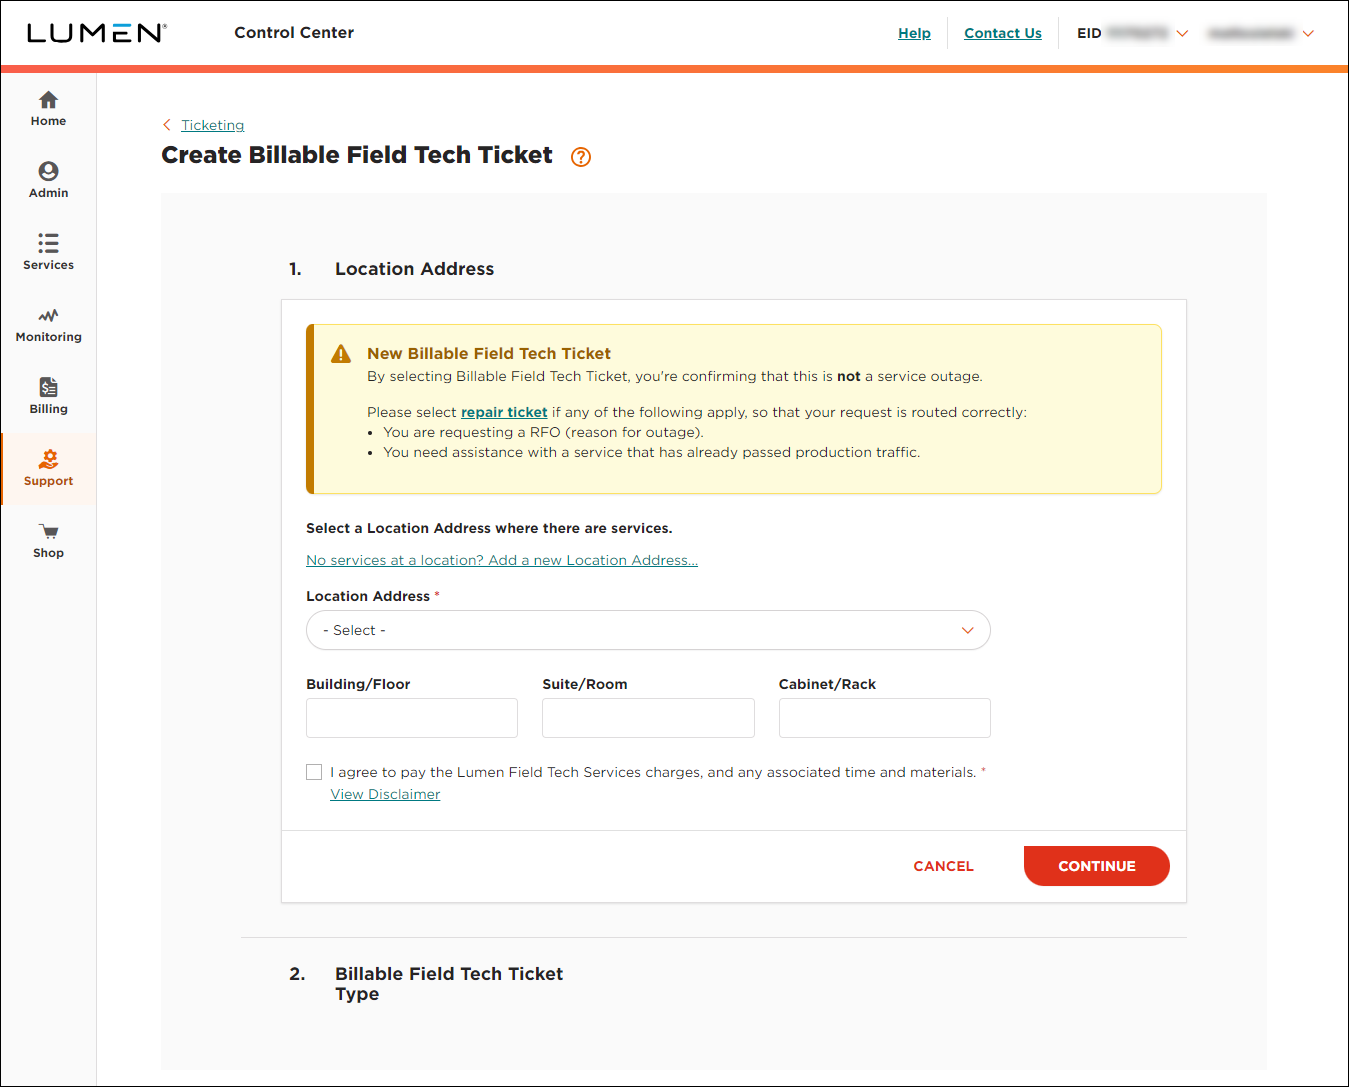Click the Control Center title
This screenshot has height=1087, width=1349.
pos(294,33)
